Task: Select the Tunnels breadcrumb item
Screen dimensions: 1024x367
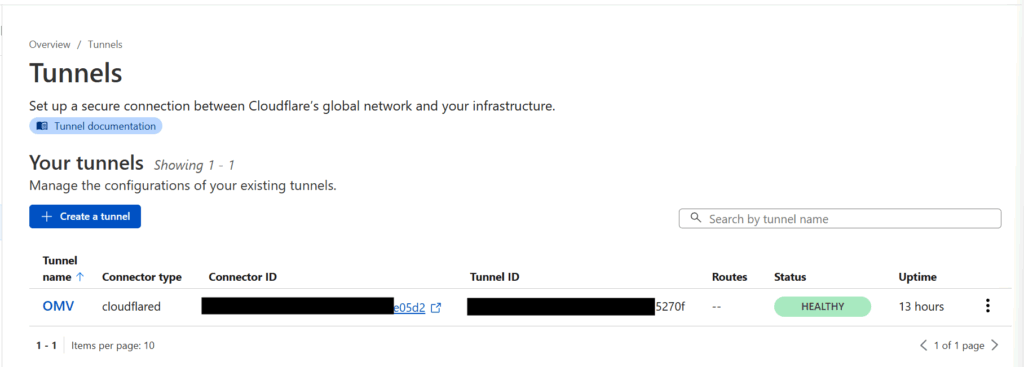Action: 105,44
